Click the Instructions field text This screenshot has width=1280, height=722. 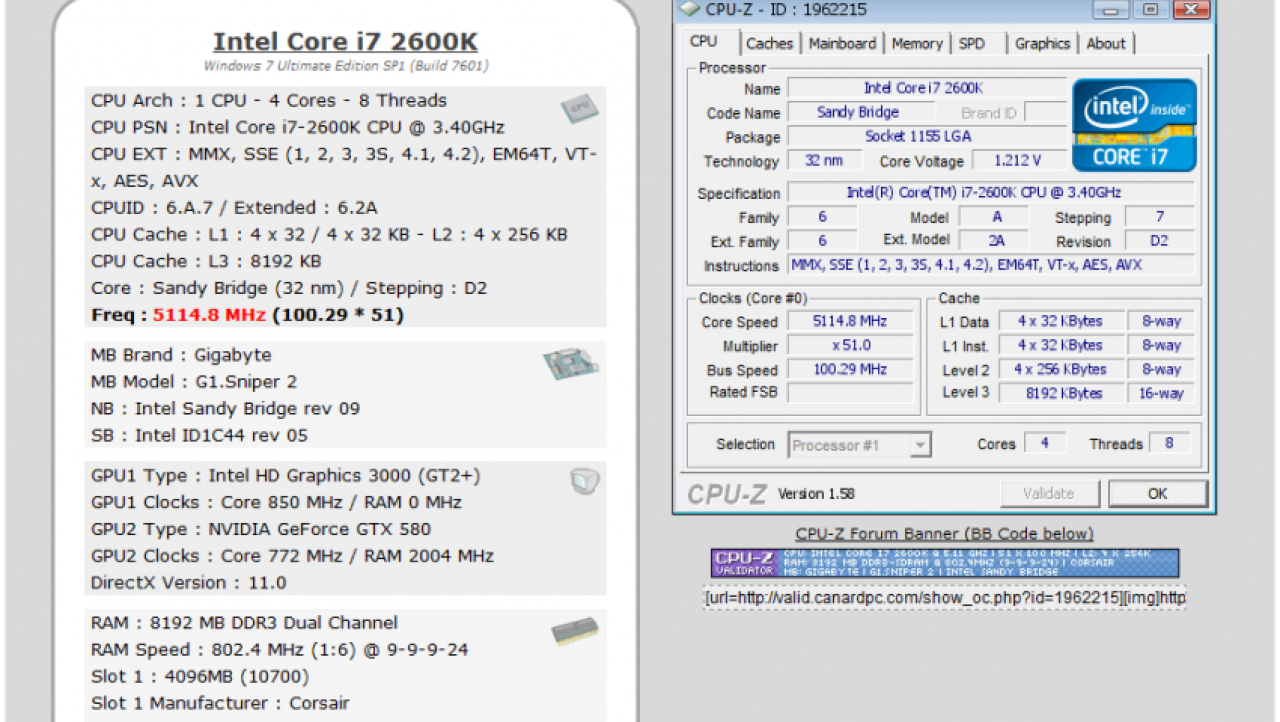[x=990, y=266]
